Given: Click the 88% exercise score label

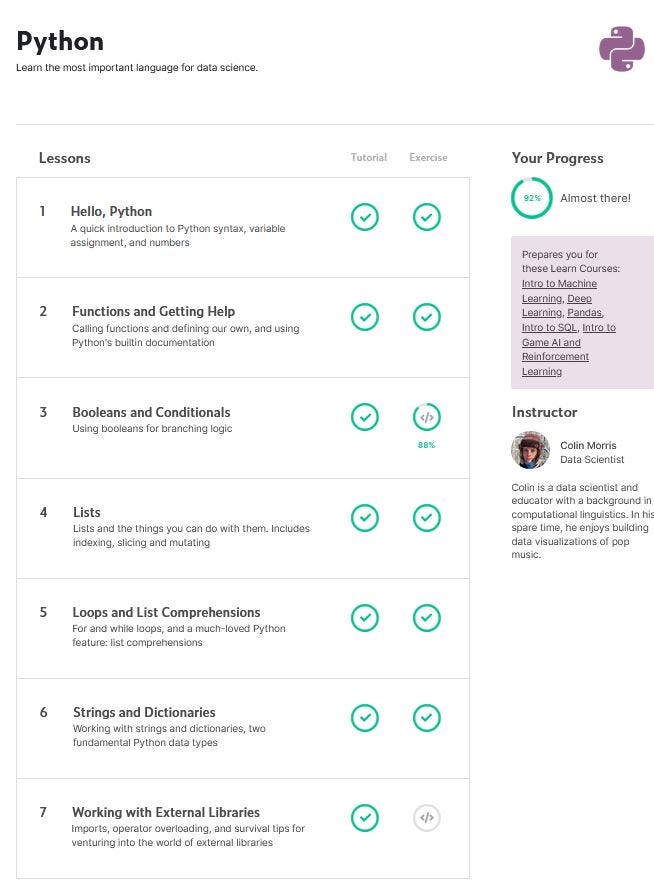Looking at the screenshot, I should pyautogui.click(x=427, y=444).
